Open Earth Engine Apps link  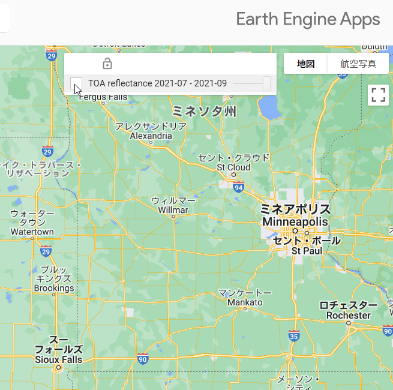[x=308, y=19]
